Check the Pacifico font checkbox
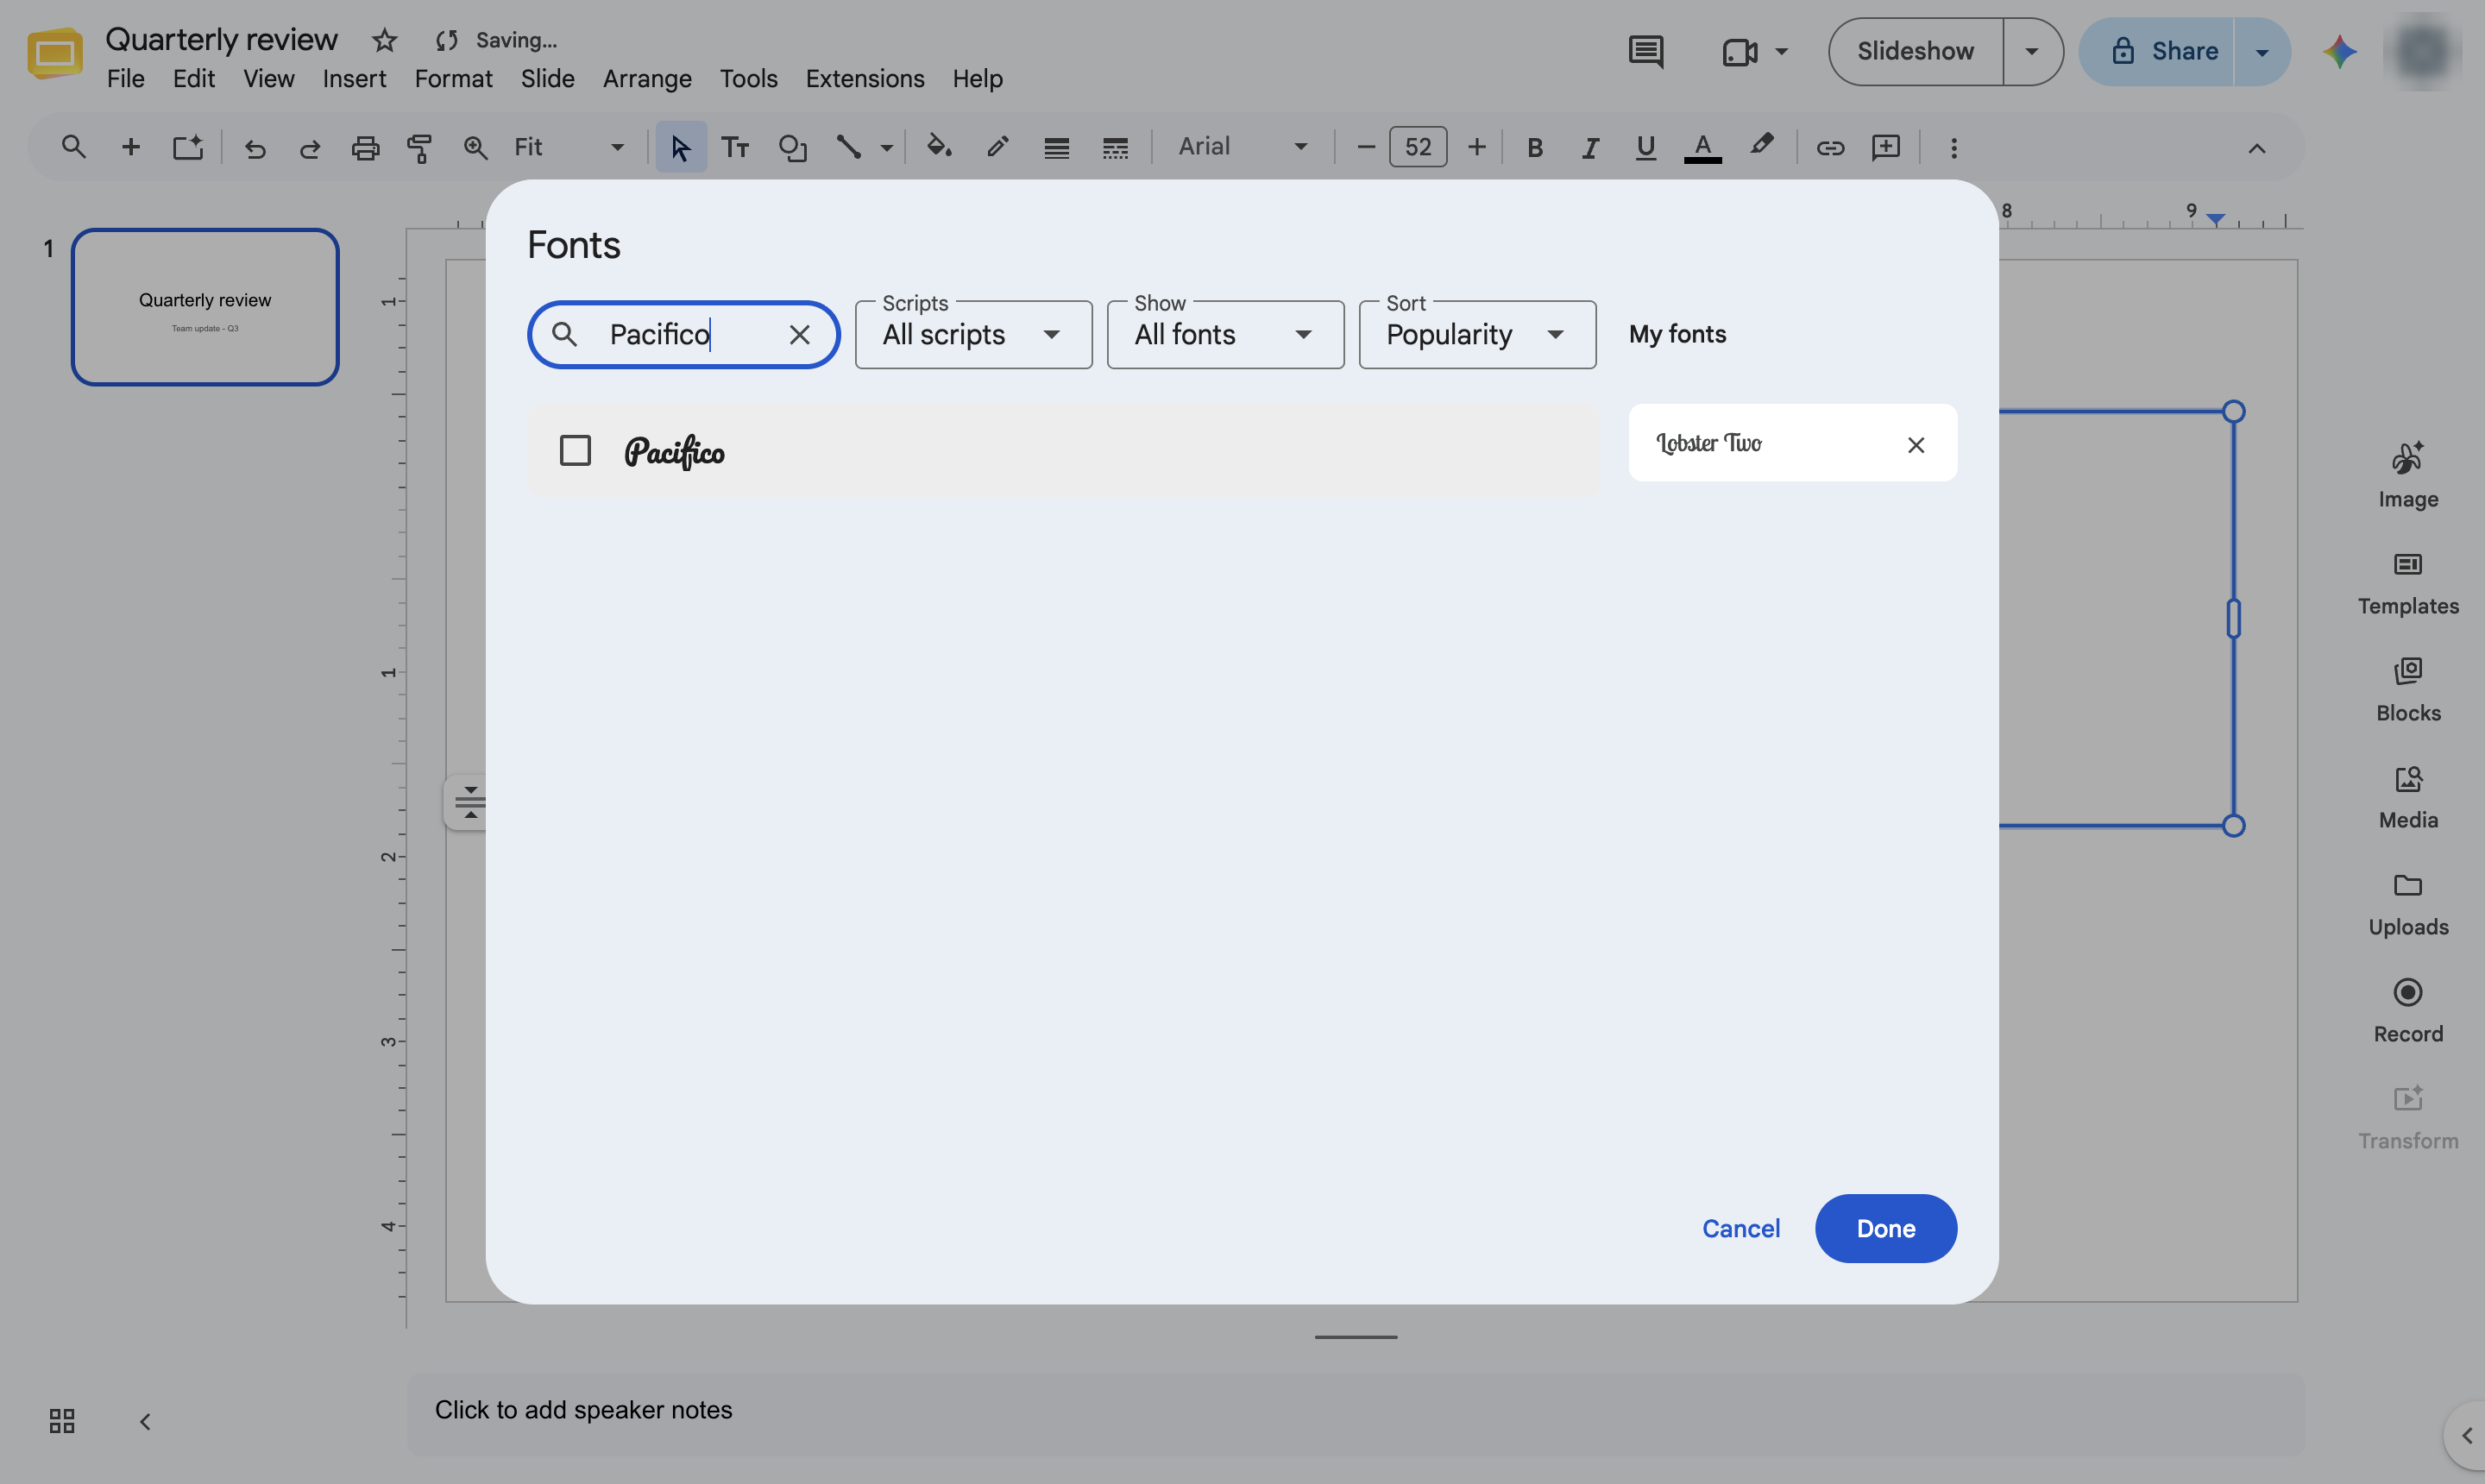The image size is (2485, 1484). 575,451
